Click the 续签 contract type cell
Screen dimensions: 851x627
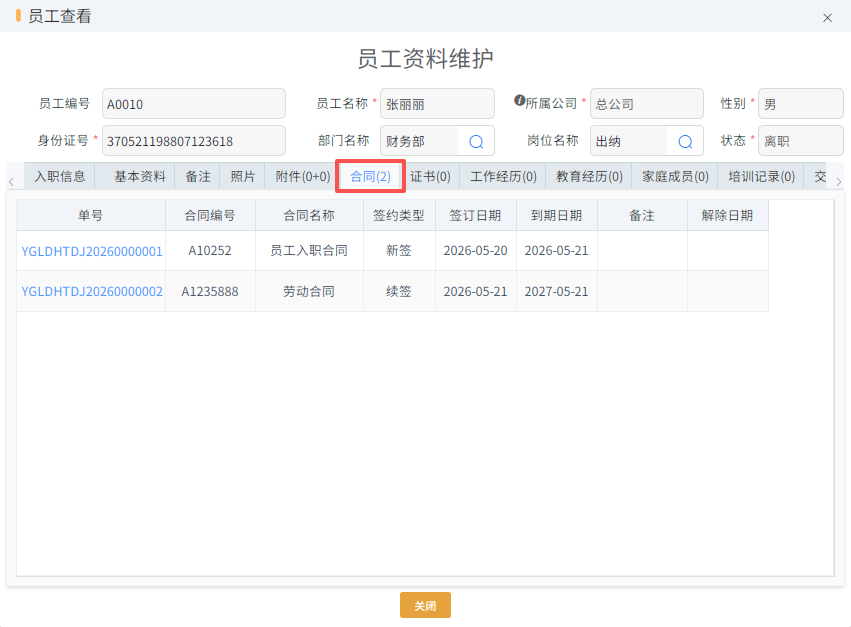(x=399, y=292)
